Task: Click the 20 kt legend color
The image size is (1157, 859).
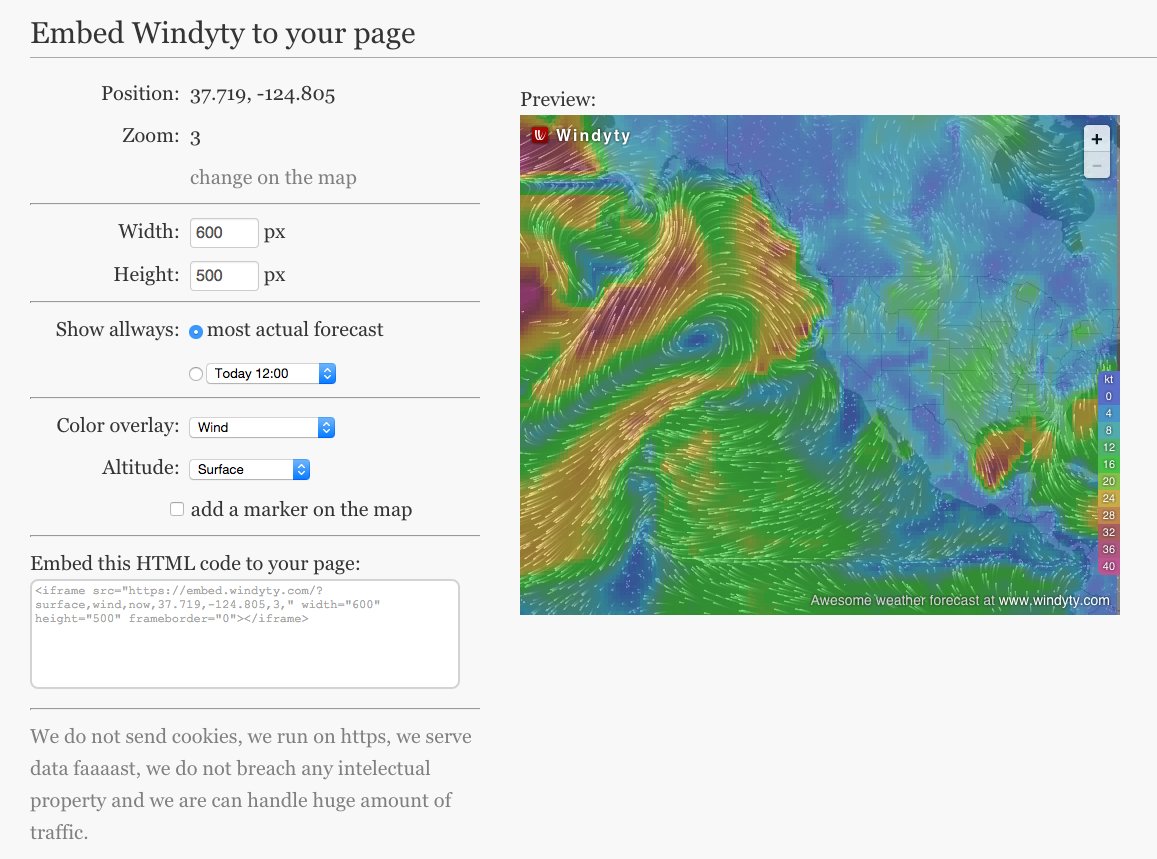Action: pos(1108,481)
